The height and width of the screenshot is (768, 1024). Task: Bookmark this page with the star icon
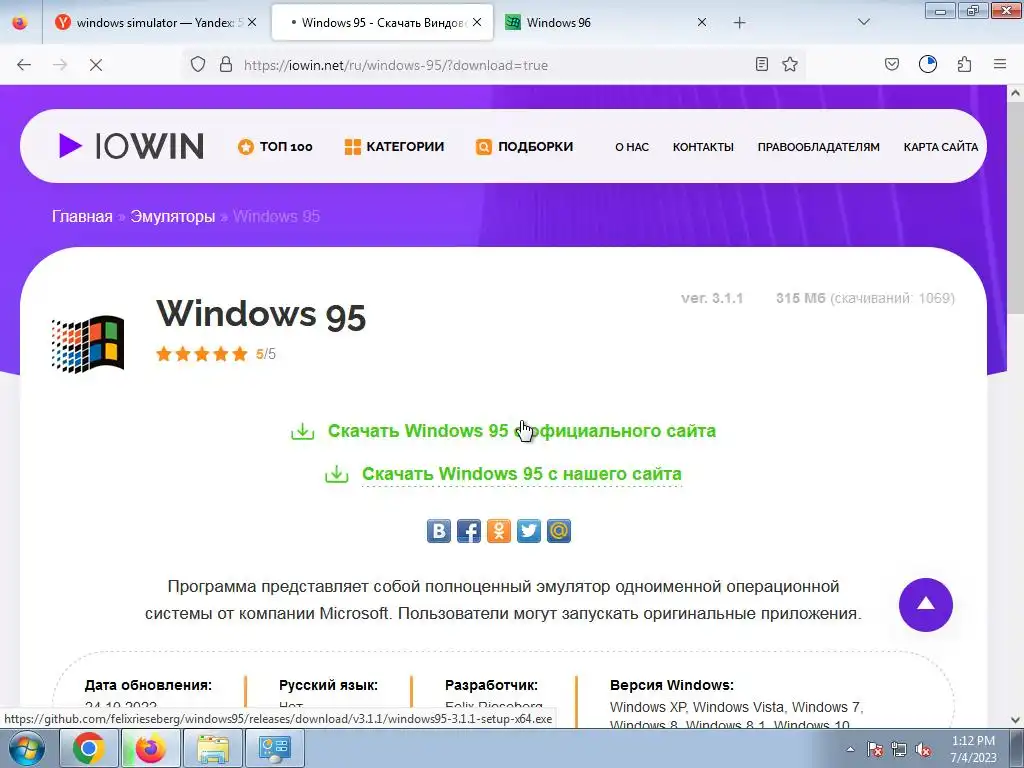(790, 64)
